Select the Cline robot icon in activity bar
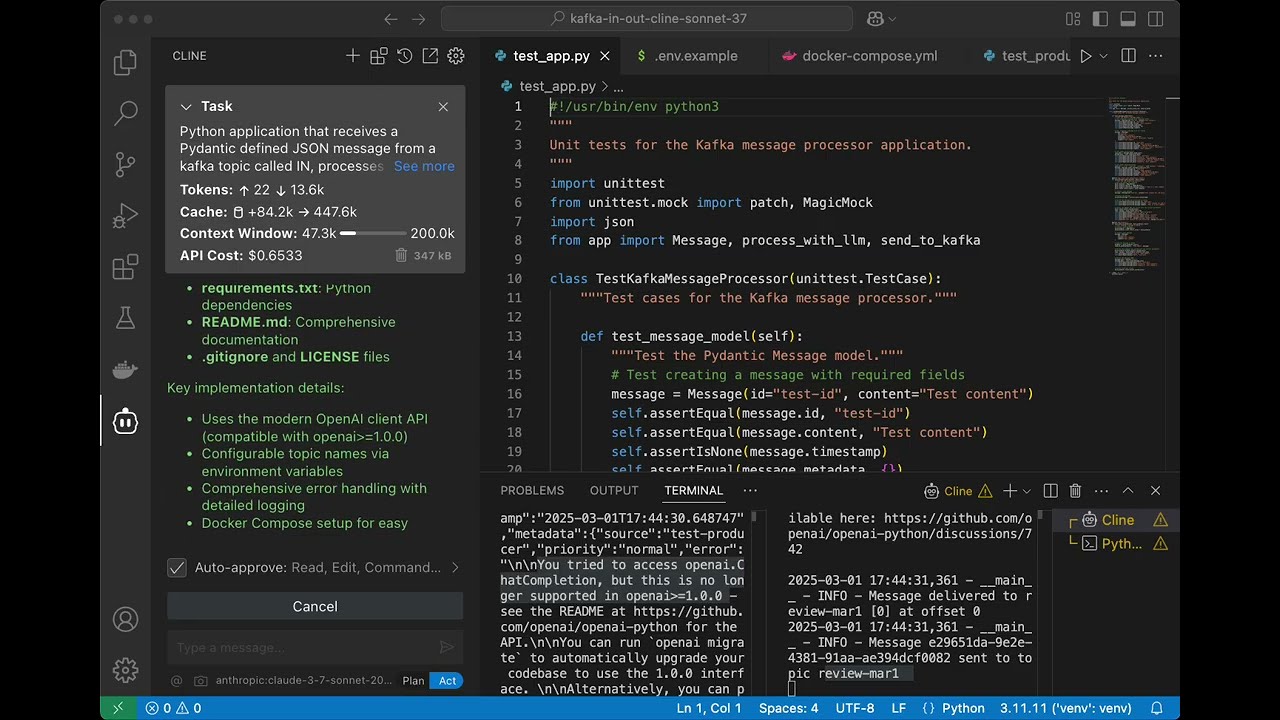Image resolution: width=1280 pixels, height=720 pixels. click(125, 421)
